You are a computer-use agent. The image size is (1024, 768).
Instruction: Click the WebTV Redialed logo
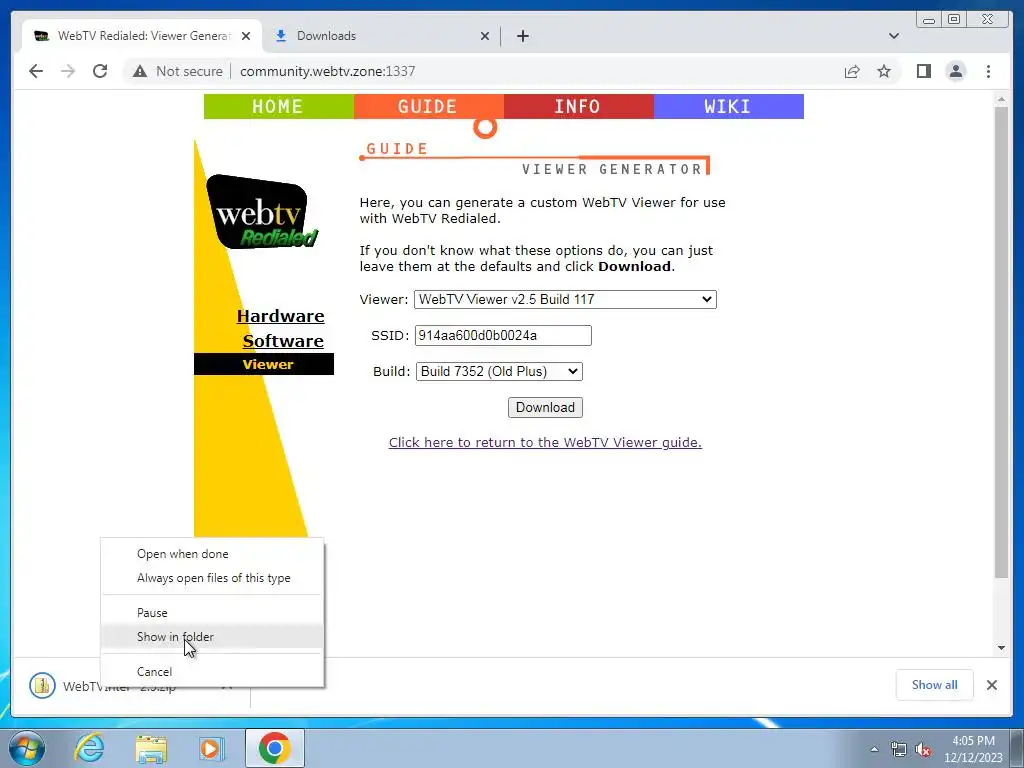(x=261, y=212)
